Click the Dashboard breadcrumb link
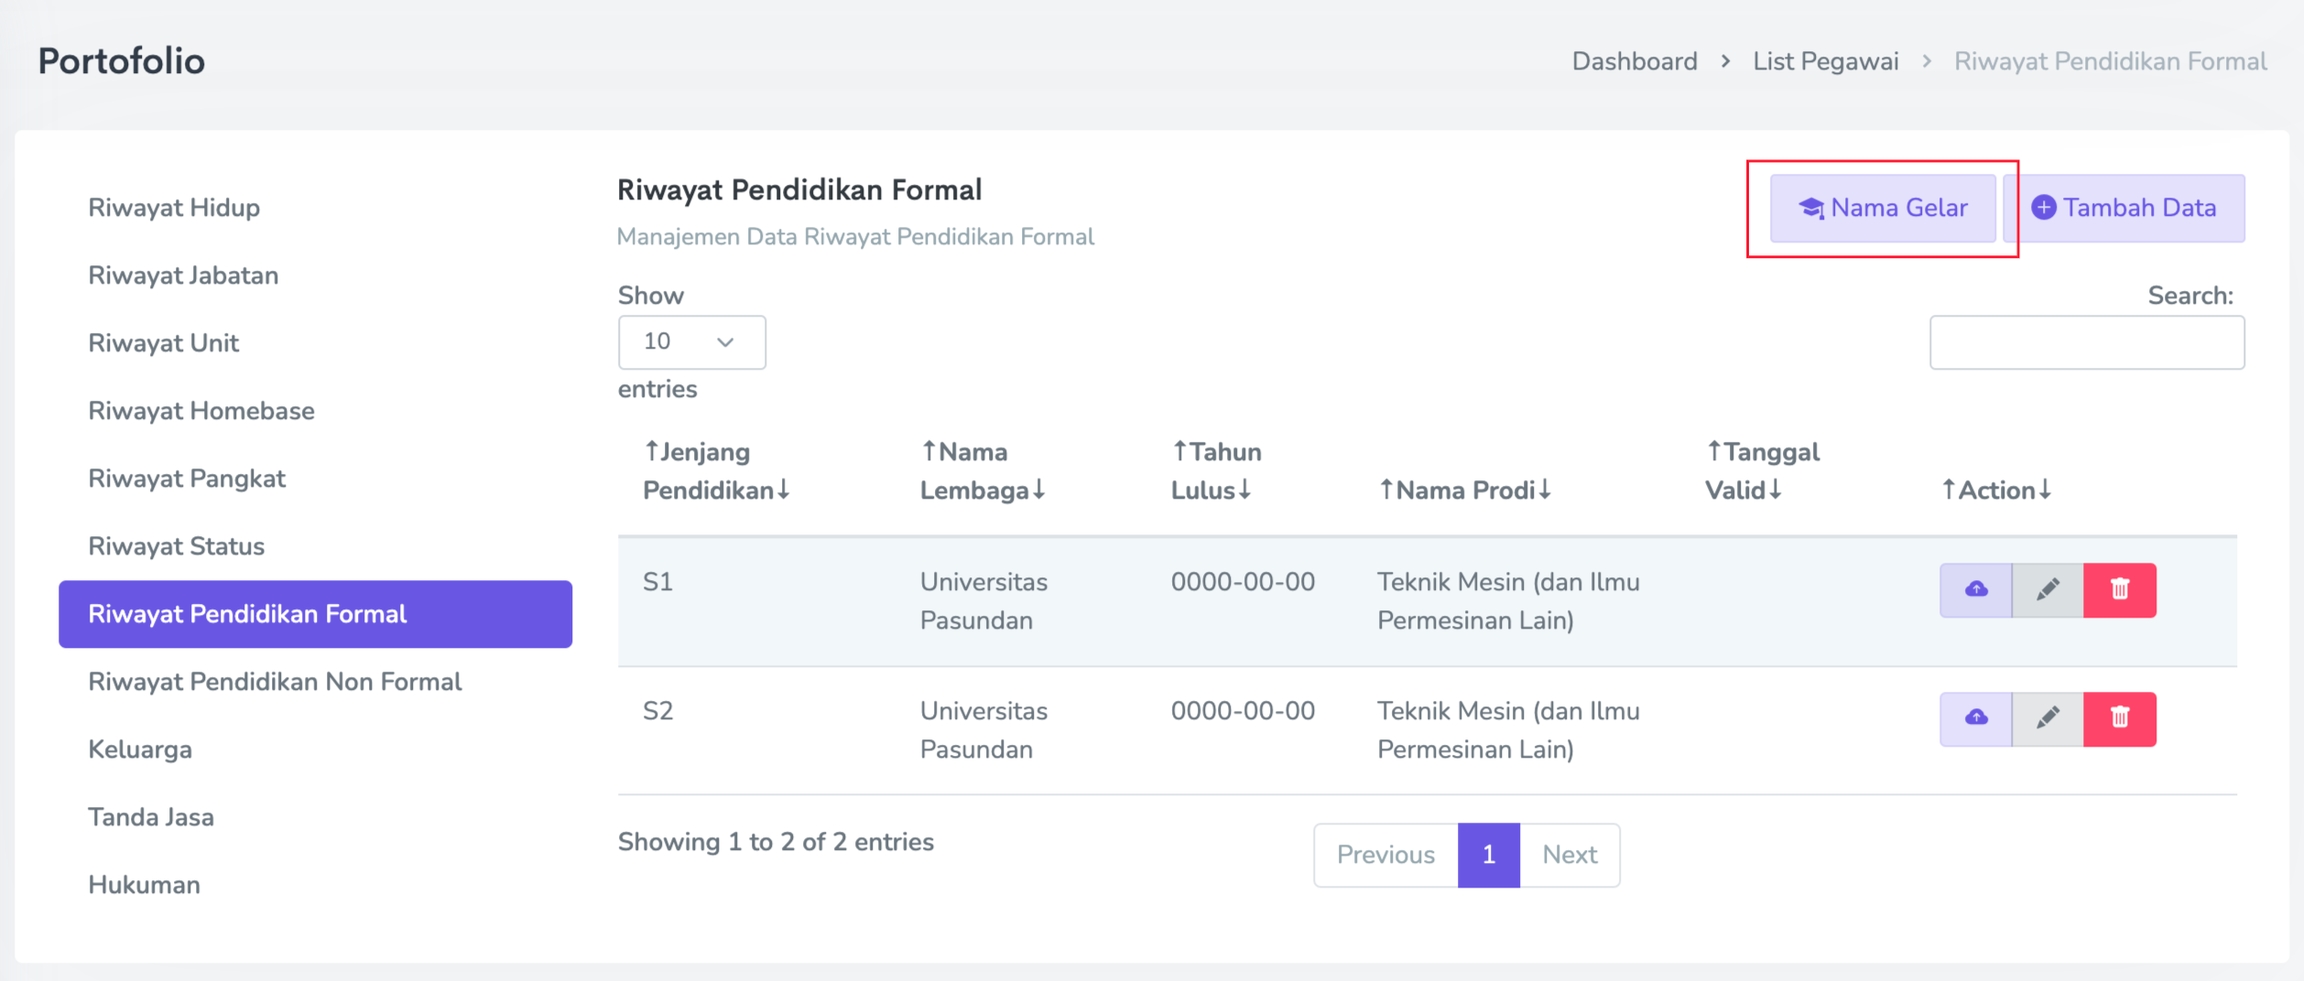This screenshot has height=981, width=2304. coord(1634,62)
